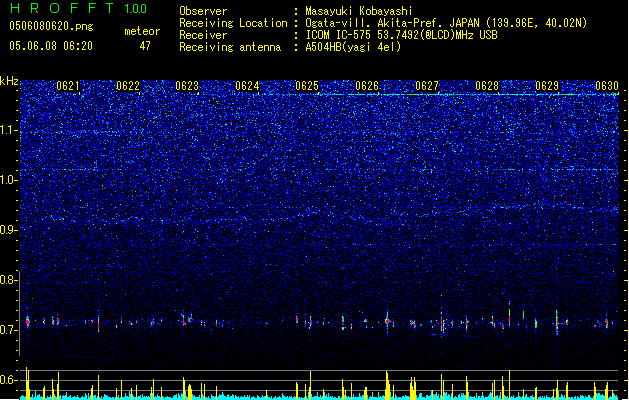Click the 0630 time marker
The width and height of the screenshot is (629, 400).
click(x=607, y=86)
